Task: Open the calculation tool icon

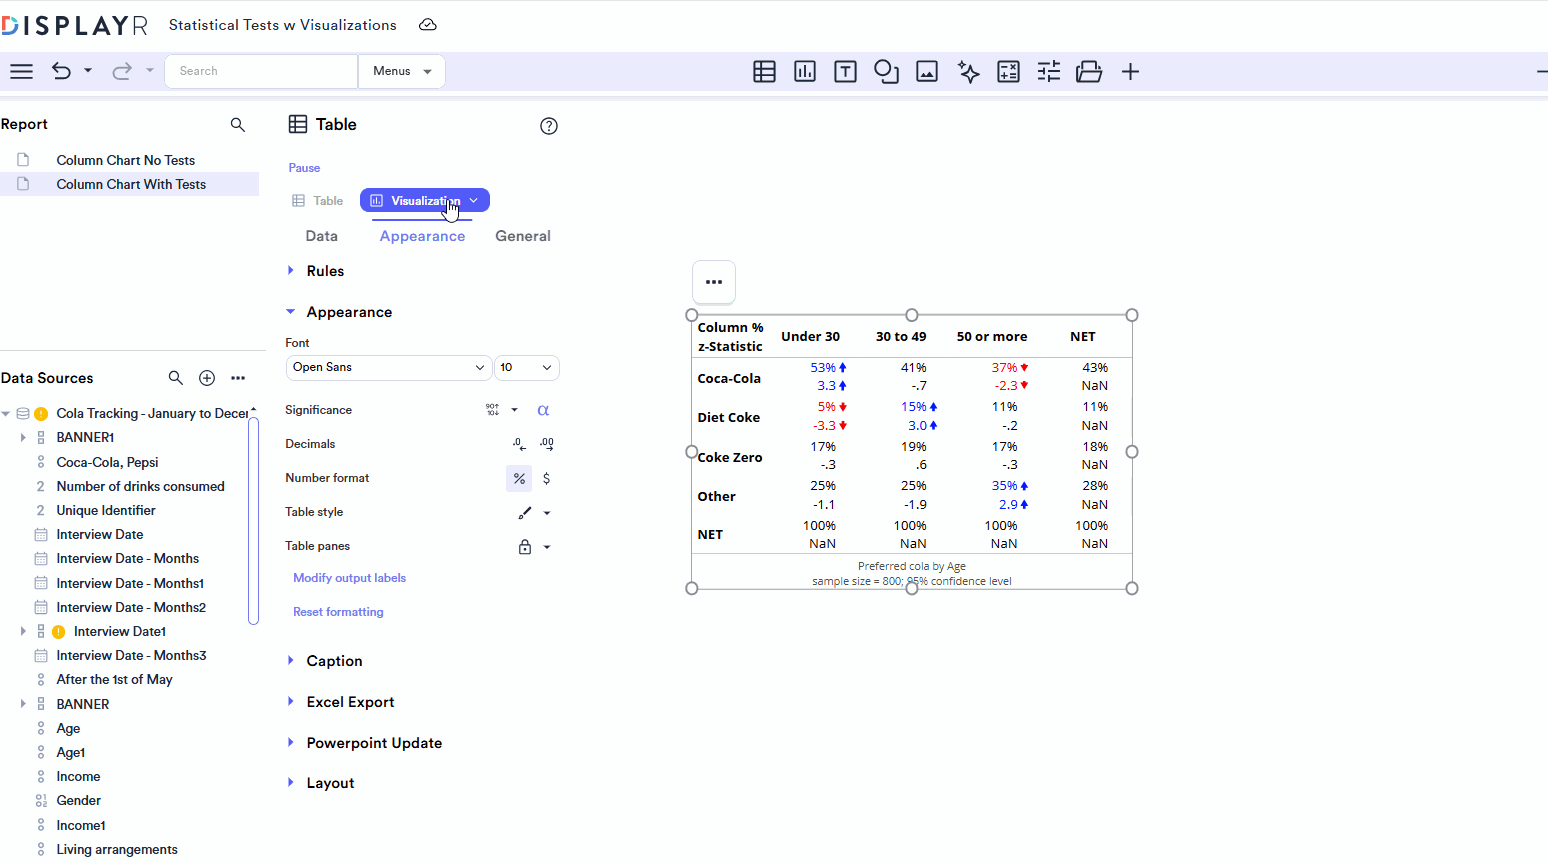Action: 1009,71
